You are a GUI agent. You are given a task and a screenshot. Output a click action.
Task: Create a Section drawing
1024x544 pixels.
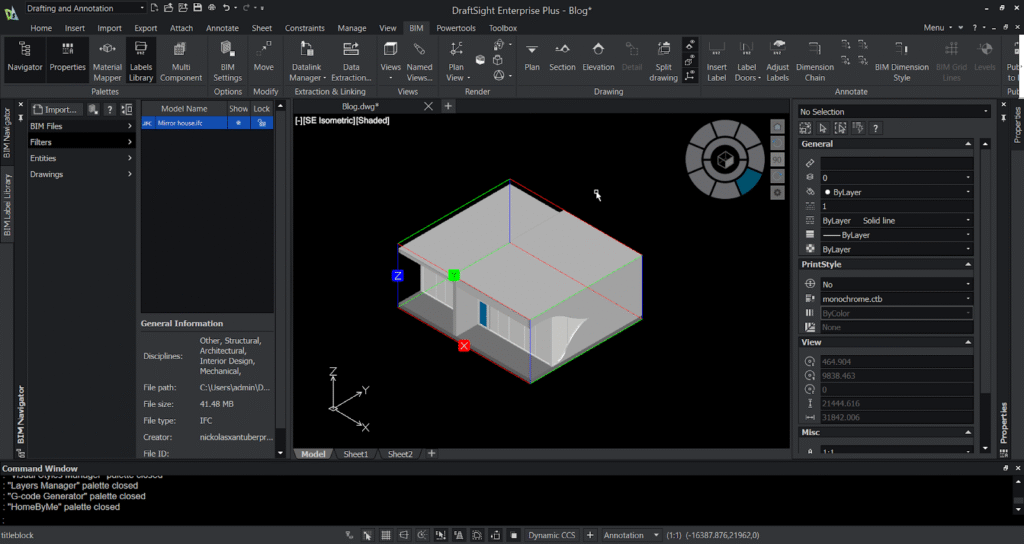pyautogui.click(x=562, y=59)
